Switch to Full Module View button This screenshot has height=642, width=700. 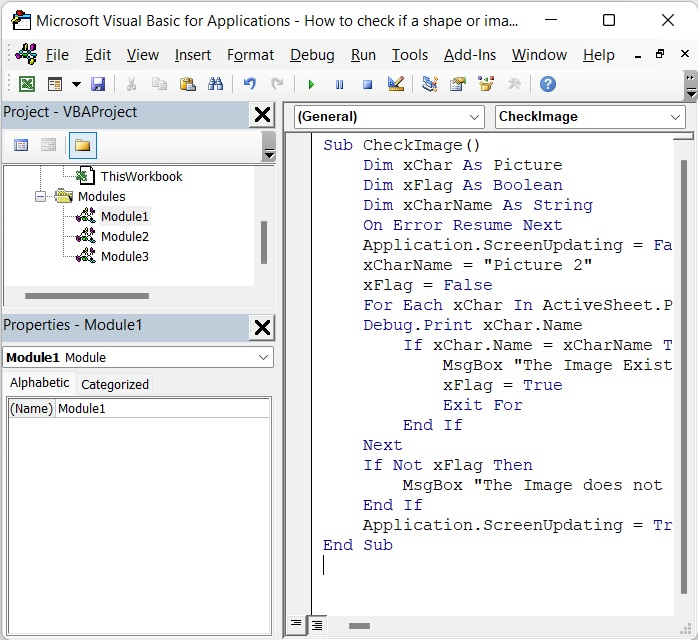(x=316, y=625)
